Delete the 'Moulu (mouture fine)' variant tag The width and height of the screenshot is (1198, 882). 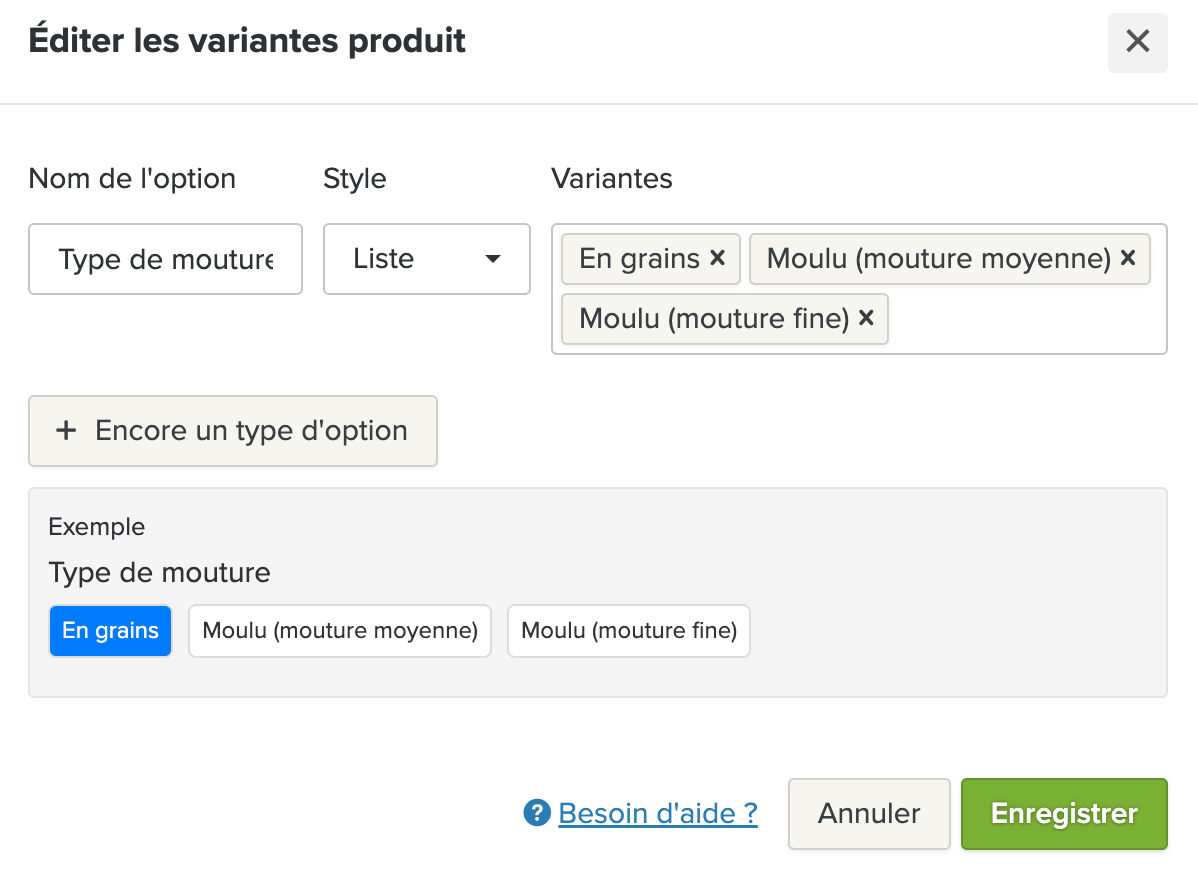pyautogui.click(x=866, y=318)
